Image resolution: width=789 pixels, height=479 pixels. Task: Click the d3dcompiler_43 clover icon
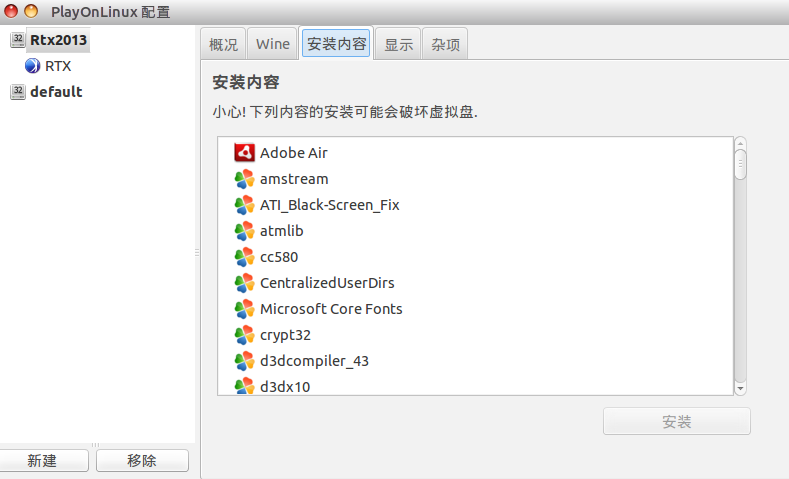point(245,361)
